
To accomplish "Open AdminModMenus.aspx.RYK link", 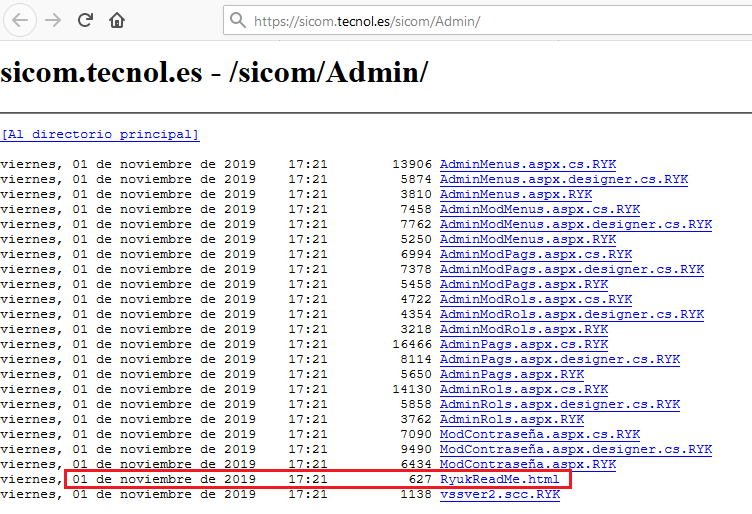I will point(528,239).
